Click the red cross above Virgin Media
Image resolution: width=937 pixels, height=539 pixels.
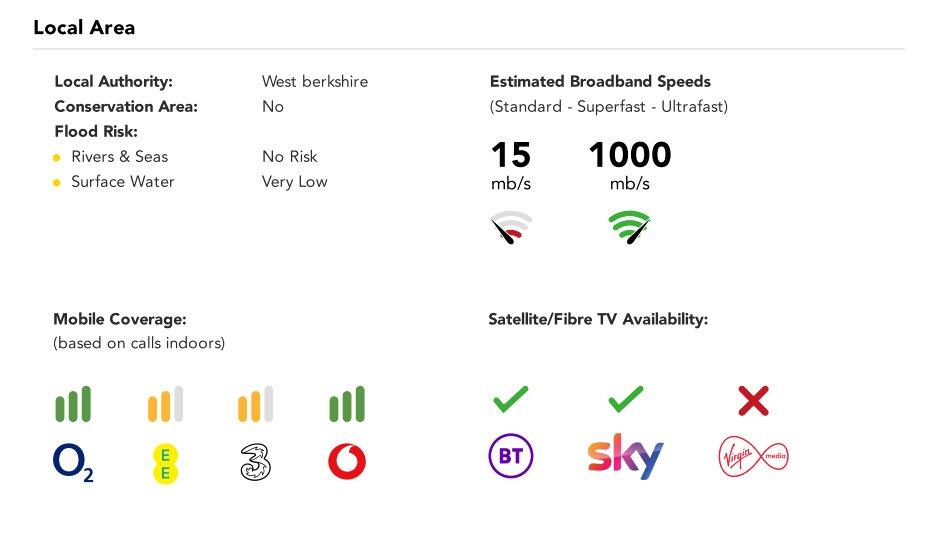tap(753, 401)
